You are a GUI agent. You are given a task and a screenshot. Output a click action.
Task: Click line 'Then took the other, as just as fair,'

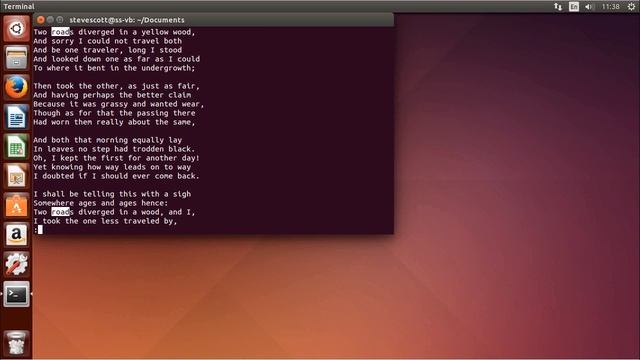coord(117,86)
